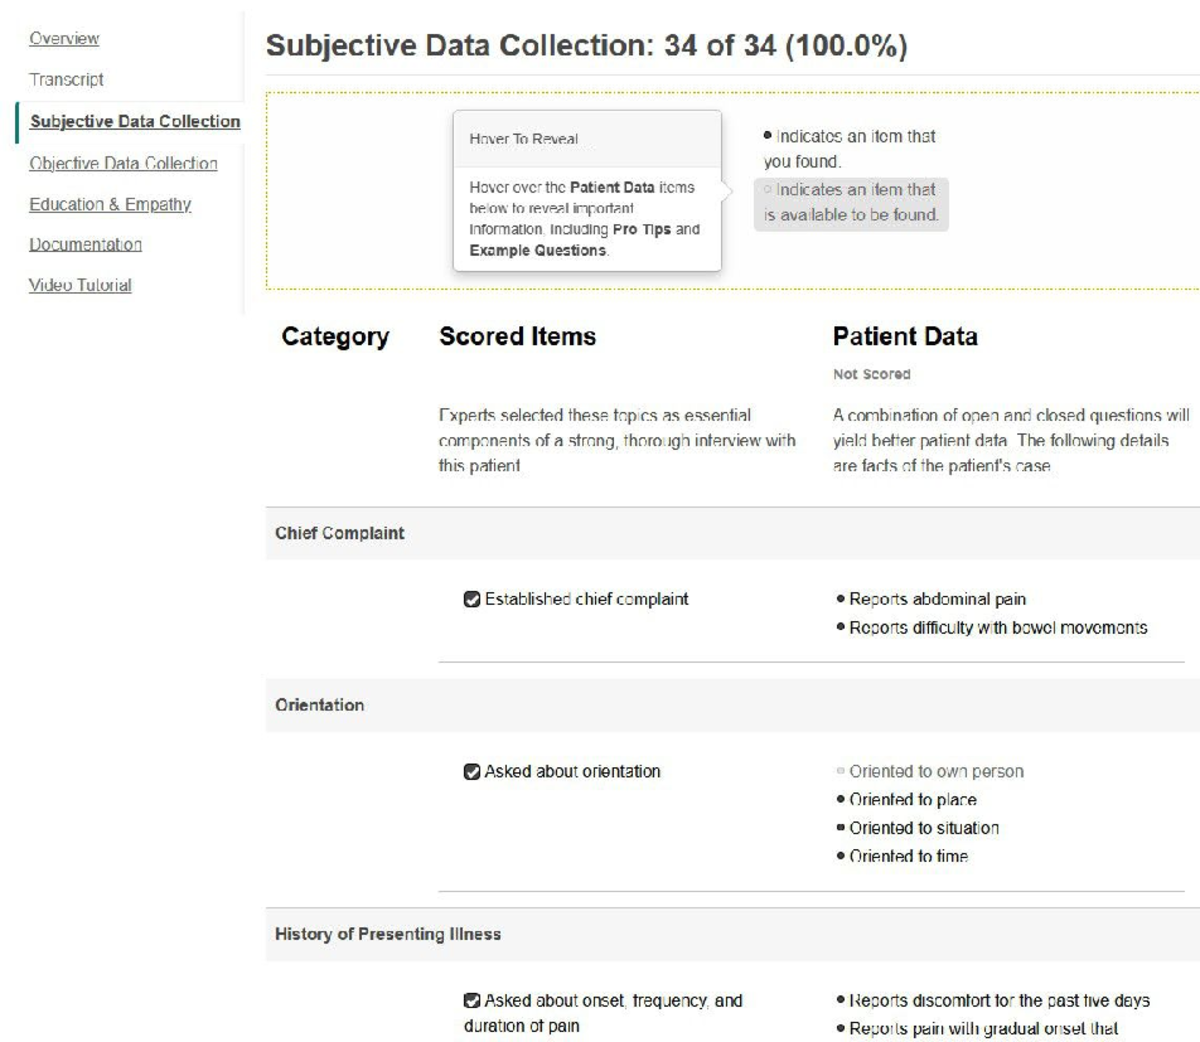Open the Objective Data Collection link

click(123, 164)
